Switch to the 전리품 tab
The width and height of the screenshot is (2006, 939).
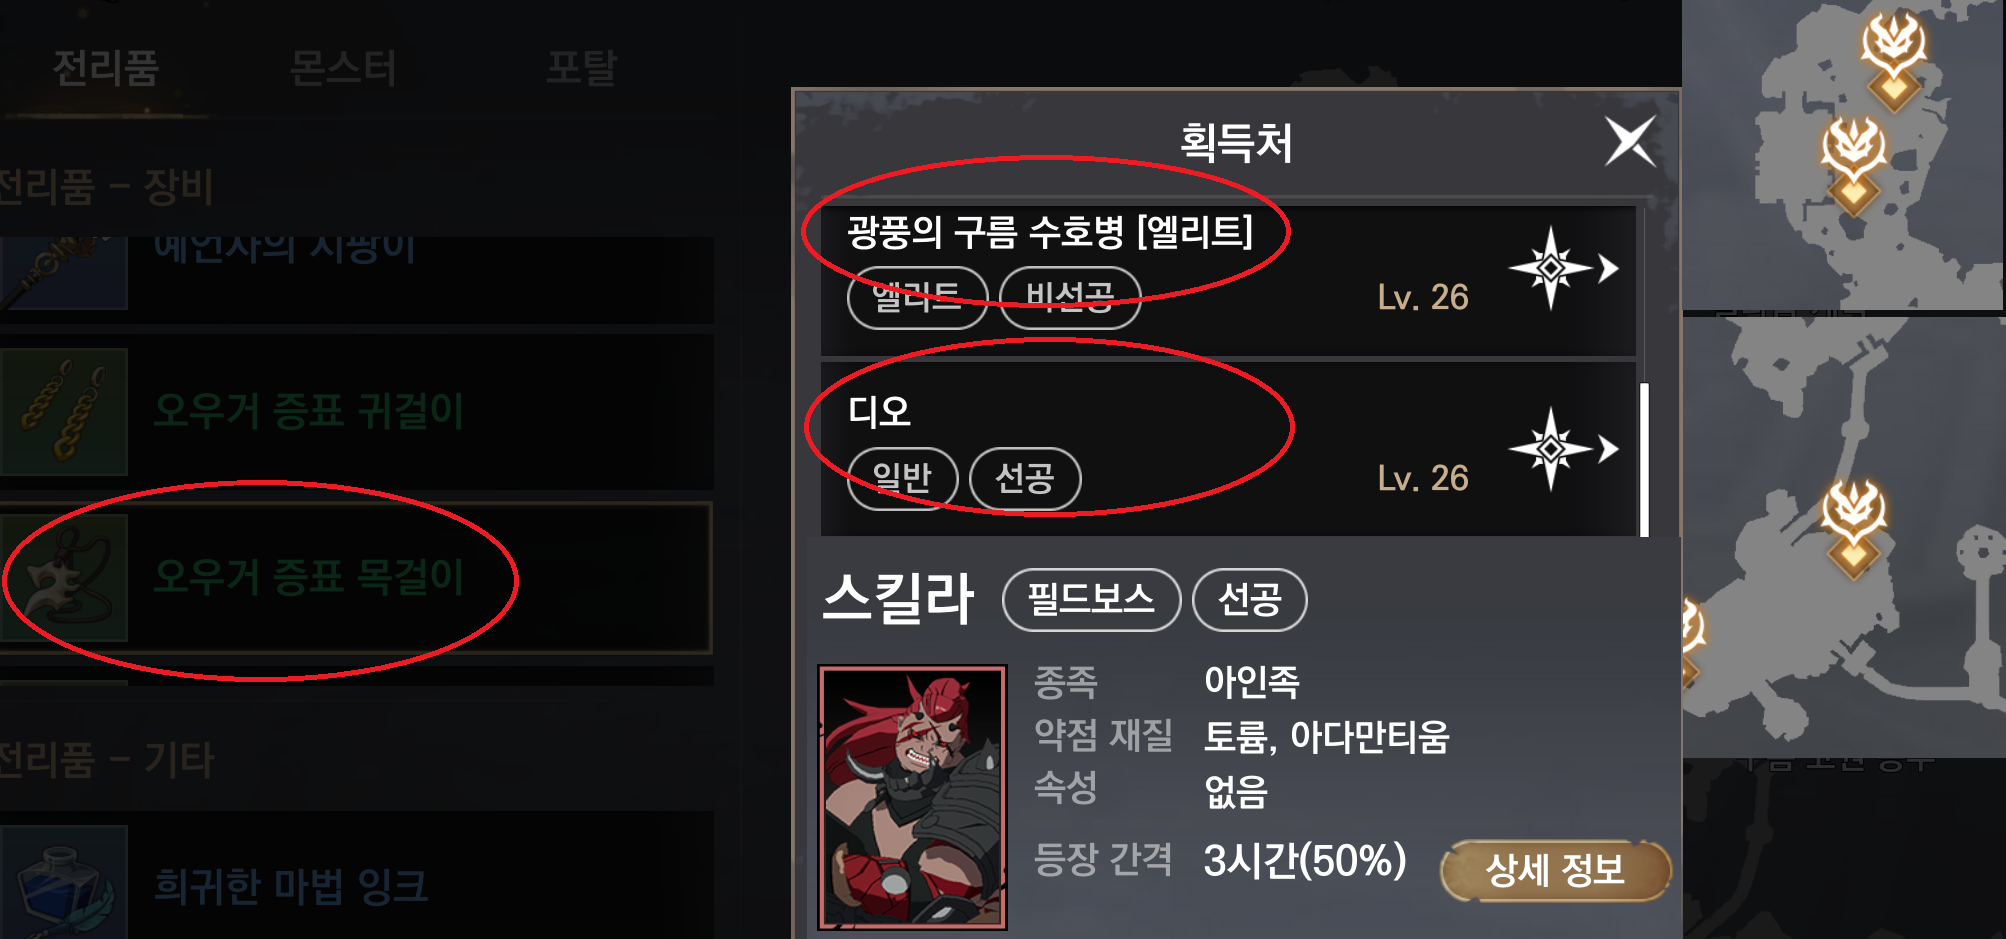105,68
